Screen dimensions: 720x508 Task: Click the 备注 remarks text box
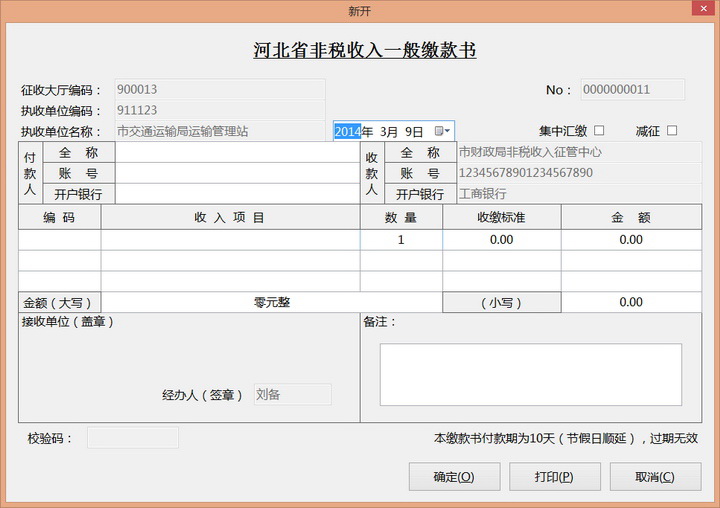(531, 374)
